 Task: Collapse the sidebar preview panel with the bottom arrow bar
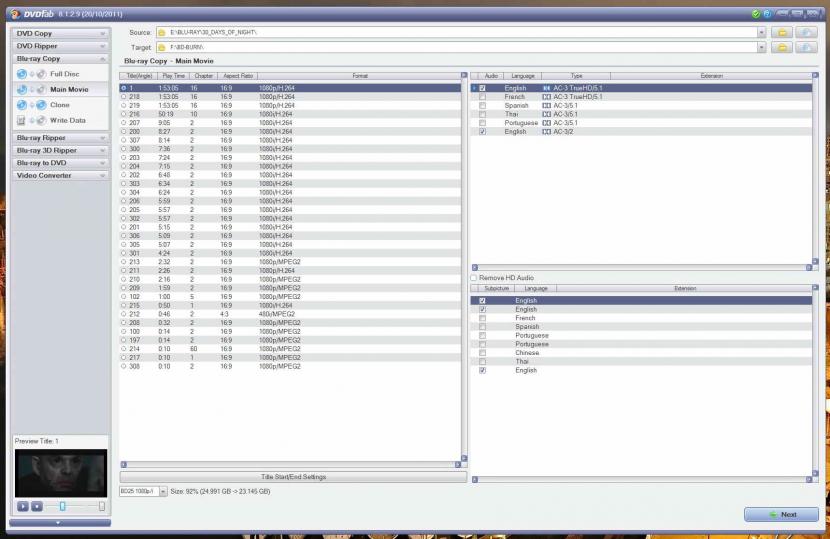tap(60, 523)
